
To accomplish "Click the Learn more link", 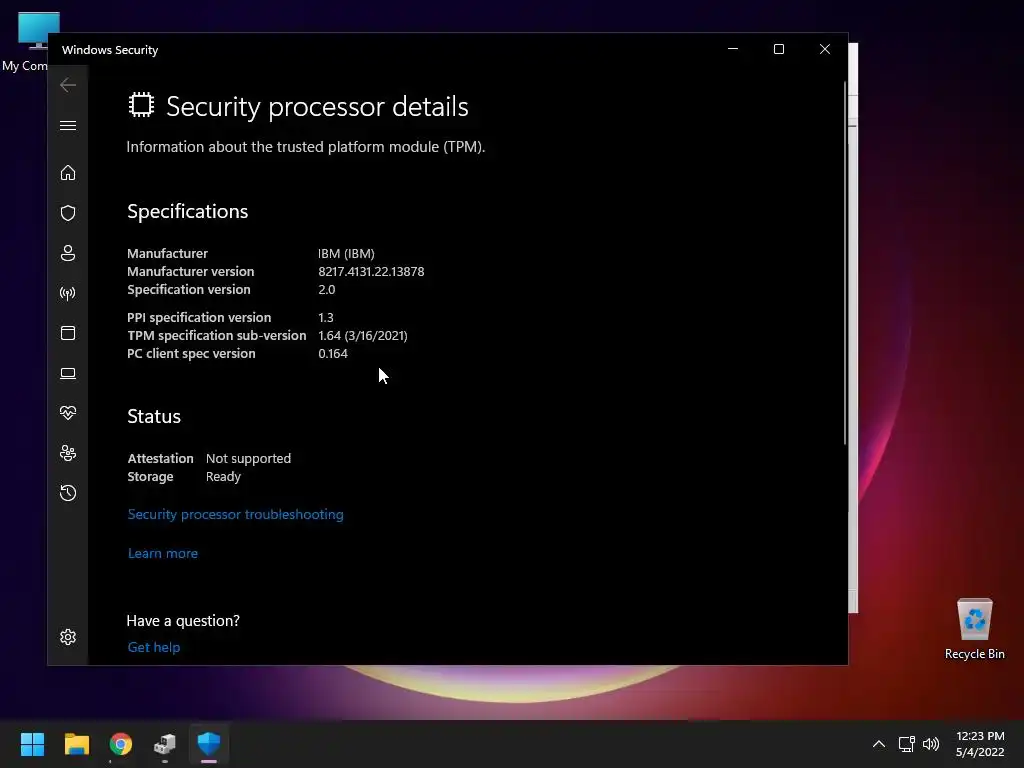I will click(163, 553).
